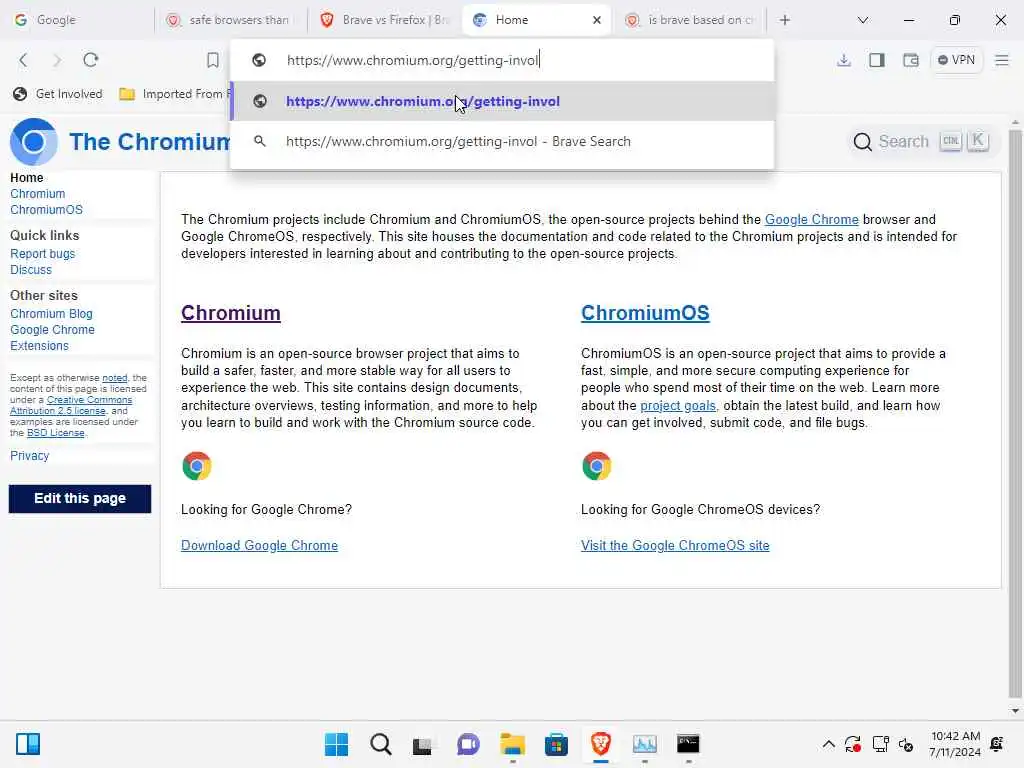Open Creative Commons Attribution 2.5 license link
This screenshot has height=768, width=1024.
click(x=71, y=405)
